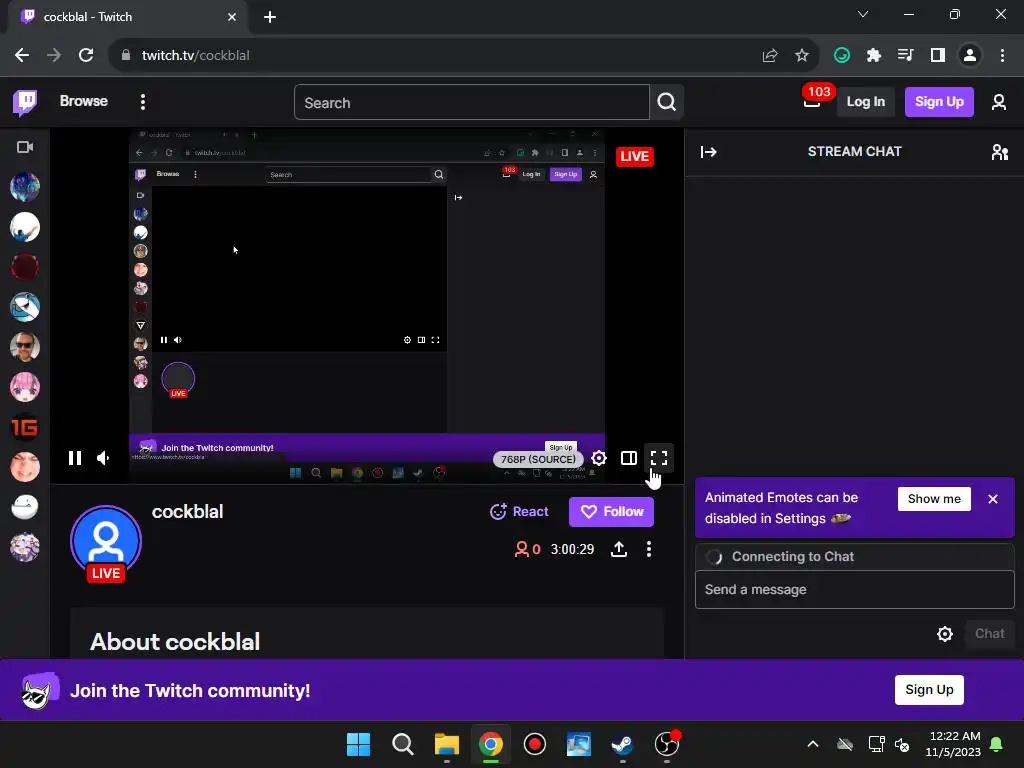The image size is (1024, 768).
Task: Open the cockblal channel avatar
Action: tap(106, 541)
